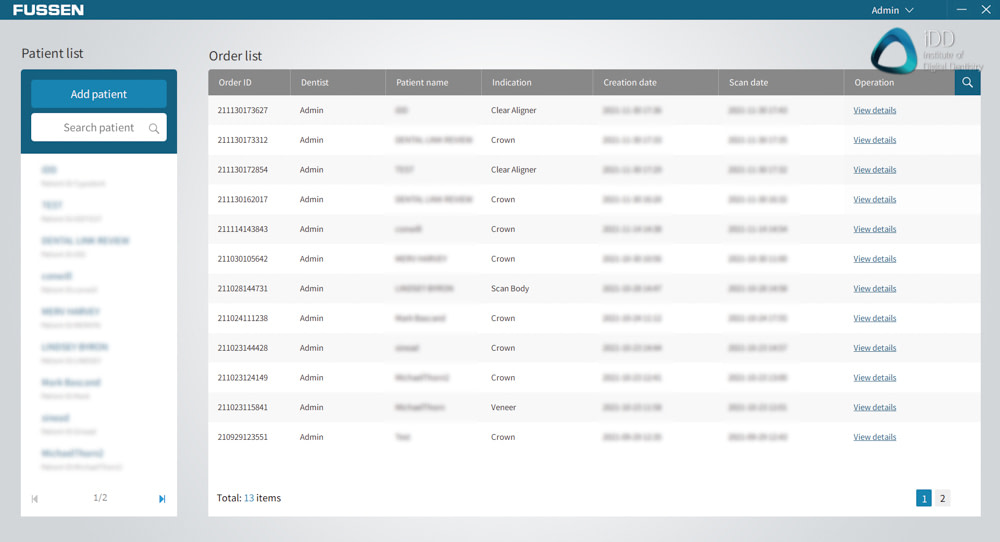Click the Indication column header
Screen dimensions: 1000x542
[x=537, y=82]
